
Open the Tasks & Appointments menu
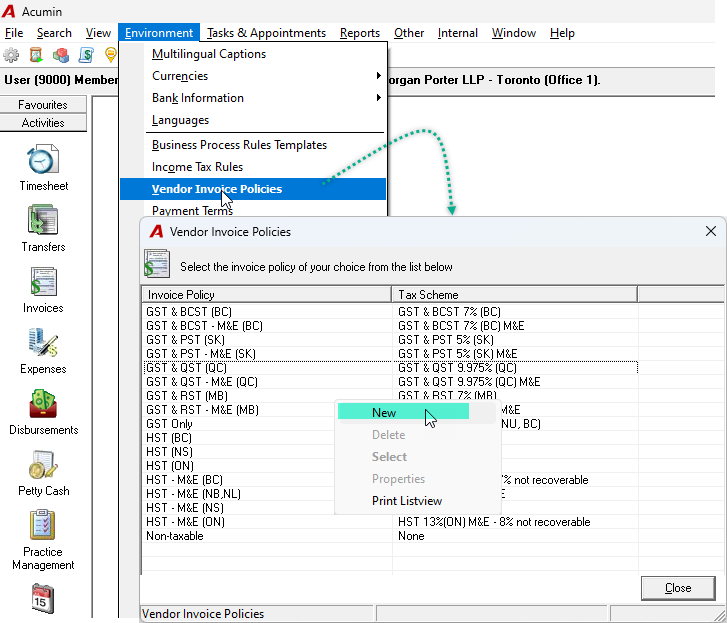[266, 33]
